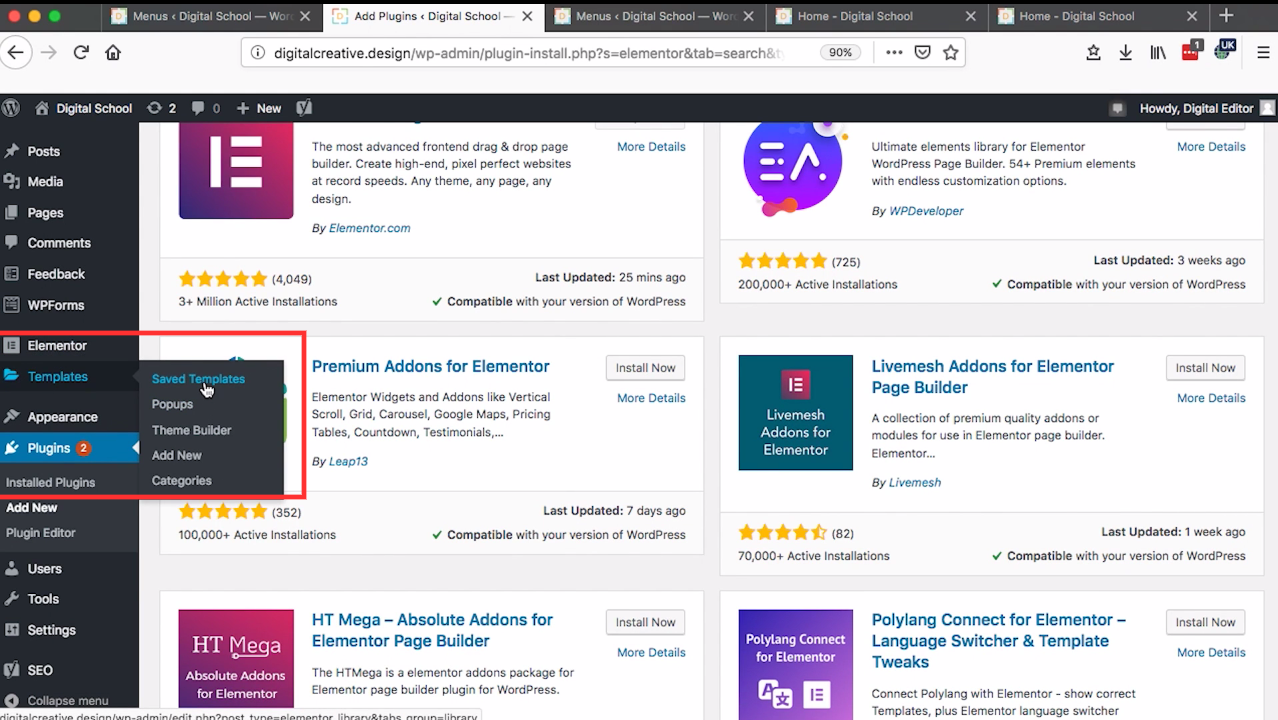Open More Details for Premium Addons
Screen dimensions: 1278x720
651,398
